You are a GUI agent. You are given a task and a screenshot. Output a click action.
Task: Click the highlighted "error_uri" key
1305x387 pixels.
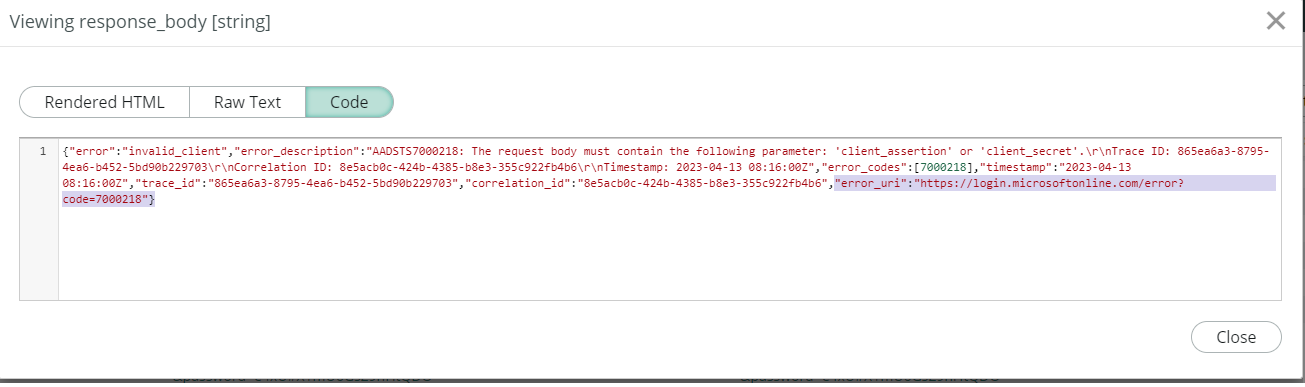(x=870, y=184)
